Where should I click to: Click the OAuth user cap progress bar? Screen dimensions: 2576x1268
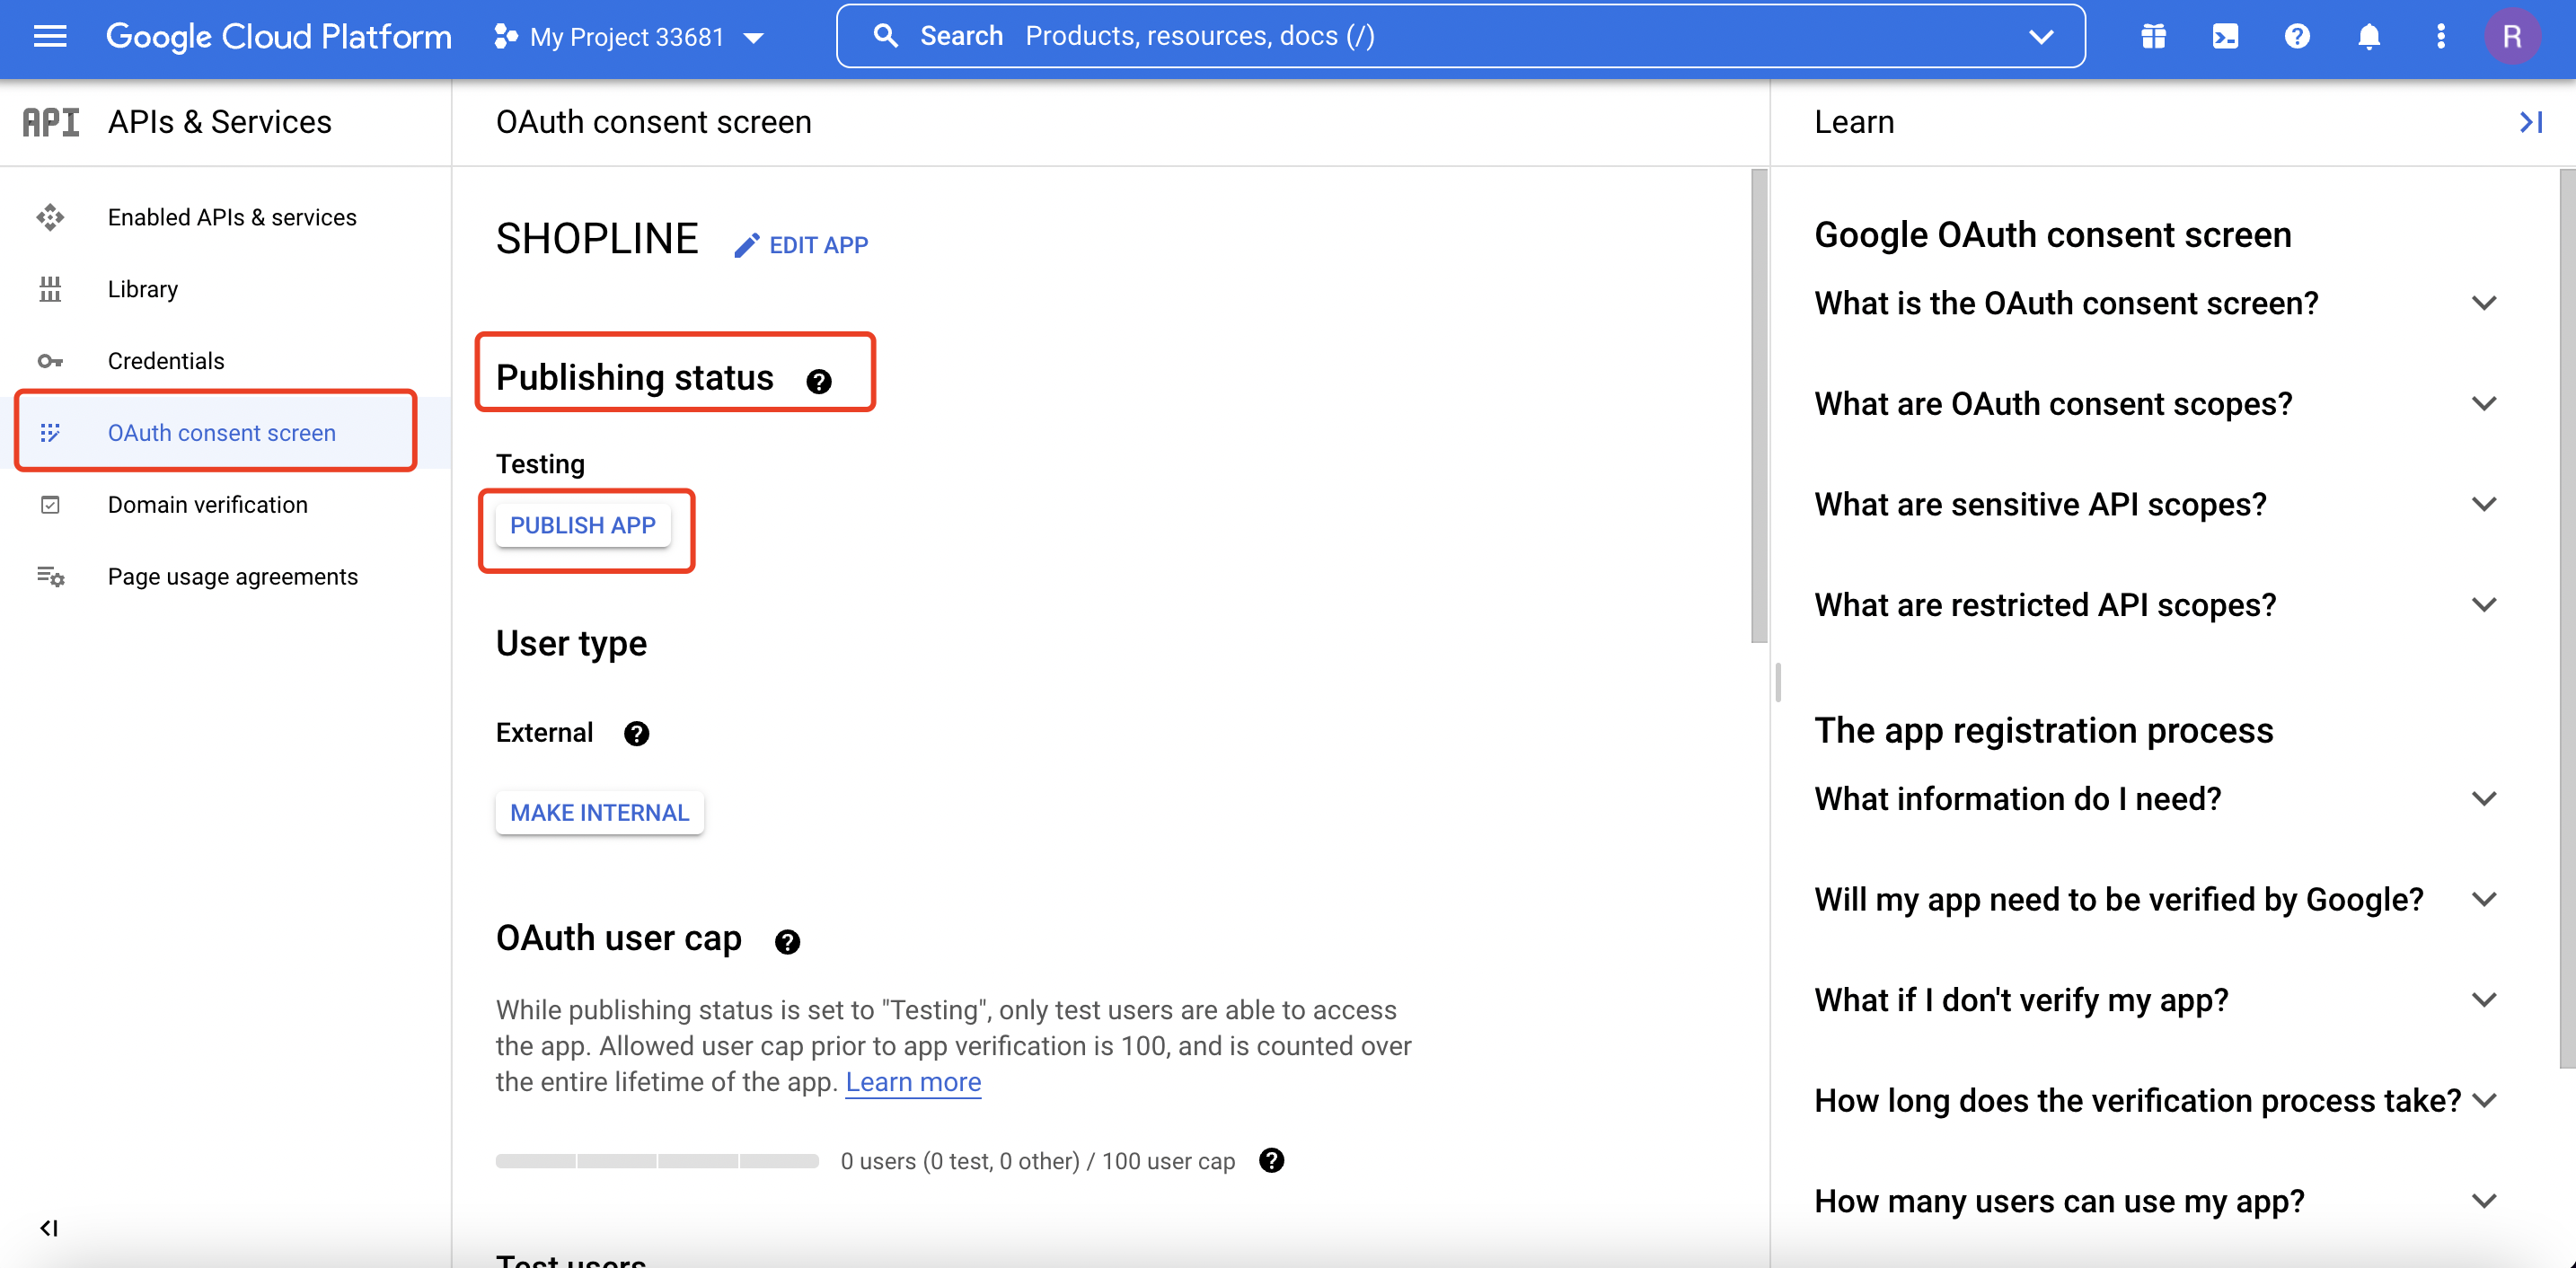click(657, 1161)
